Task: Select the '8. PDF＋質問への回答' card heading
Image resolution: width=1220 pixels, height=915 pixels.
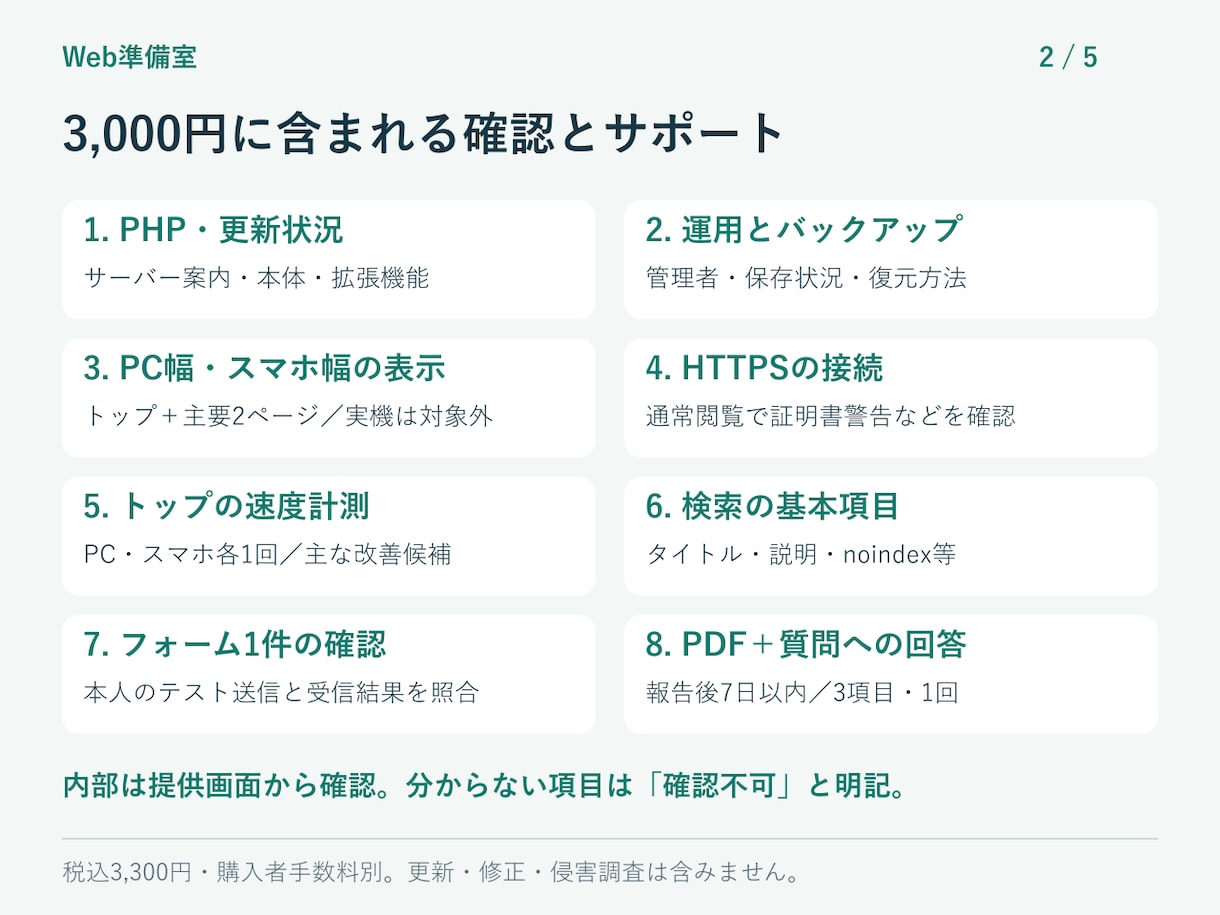Action: click(x=806, y=644)
